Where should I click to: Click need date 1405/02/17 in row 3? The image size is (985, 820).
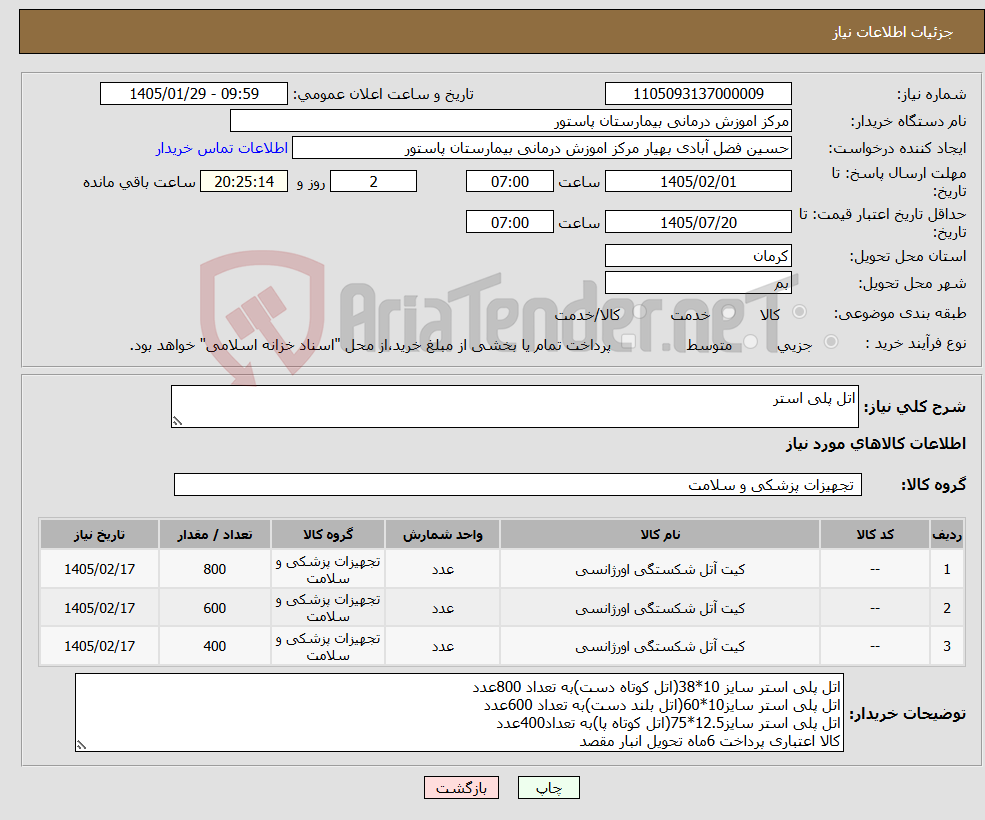coord(99,646)
